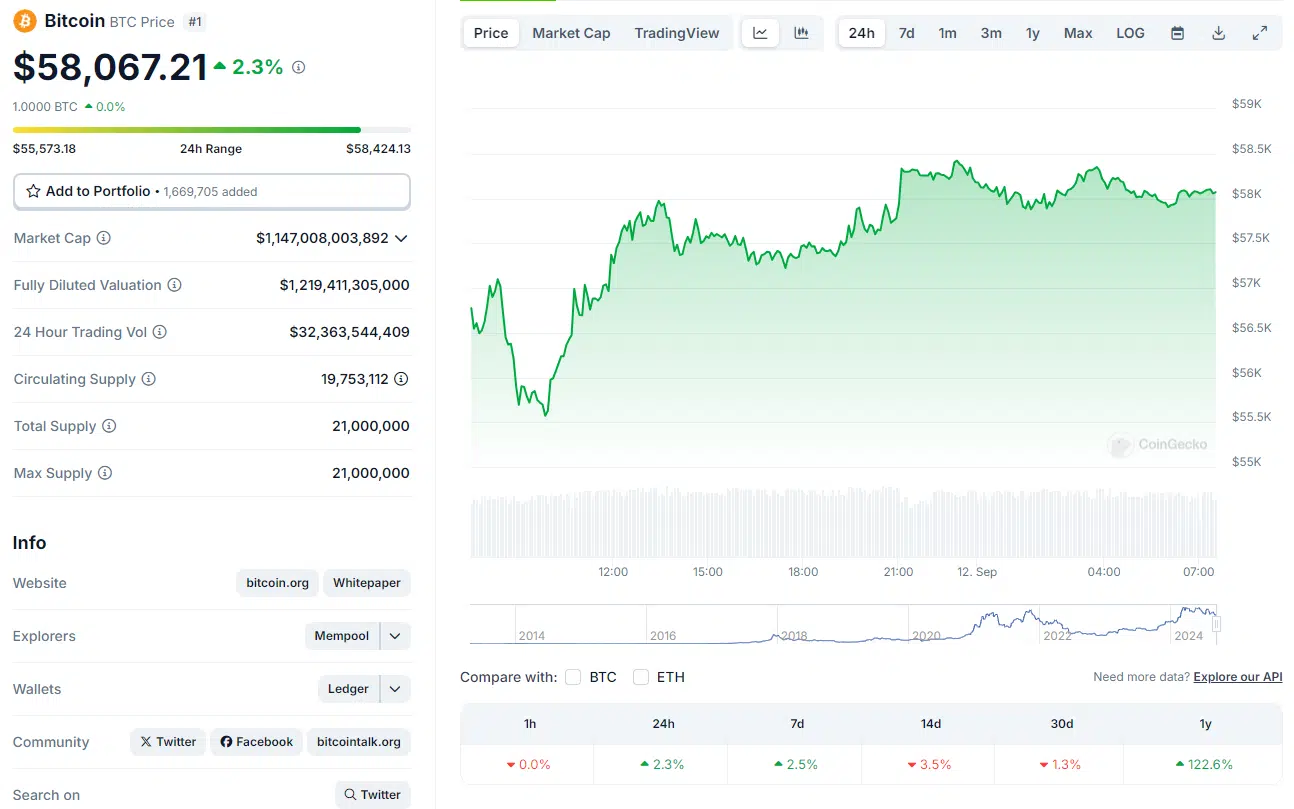Screen dimensions: 1294x809
Task: Toggle LOG scale on chart
Action: coord(1130,33)
